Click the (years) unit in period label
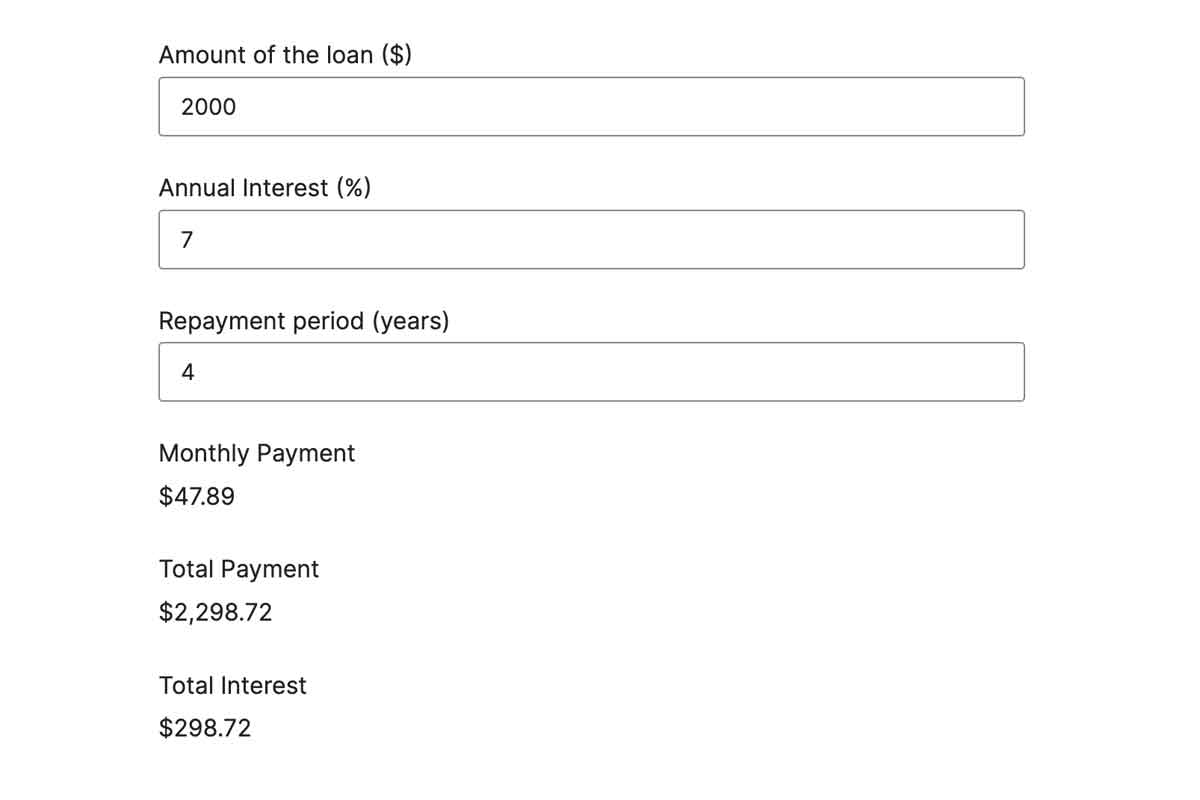 [411, 321]
